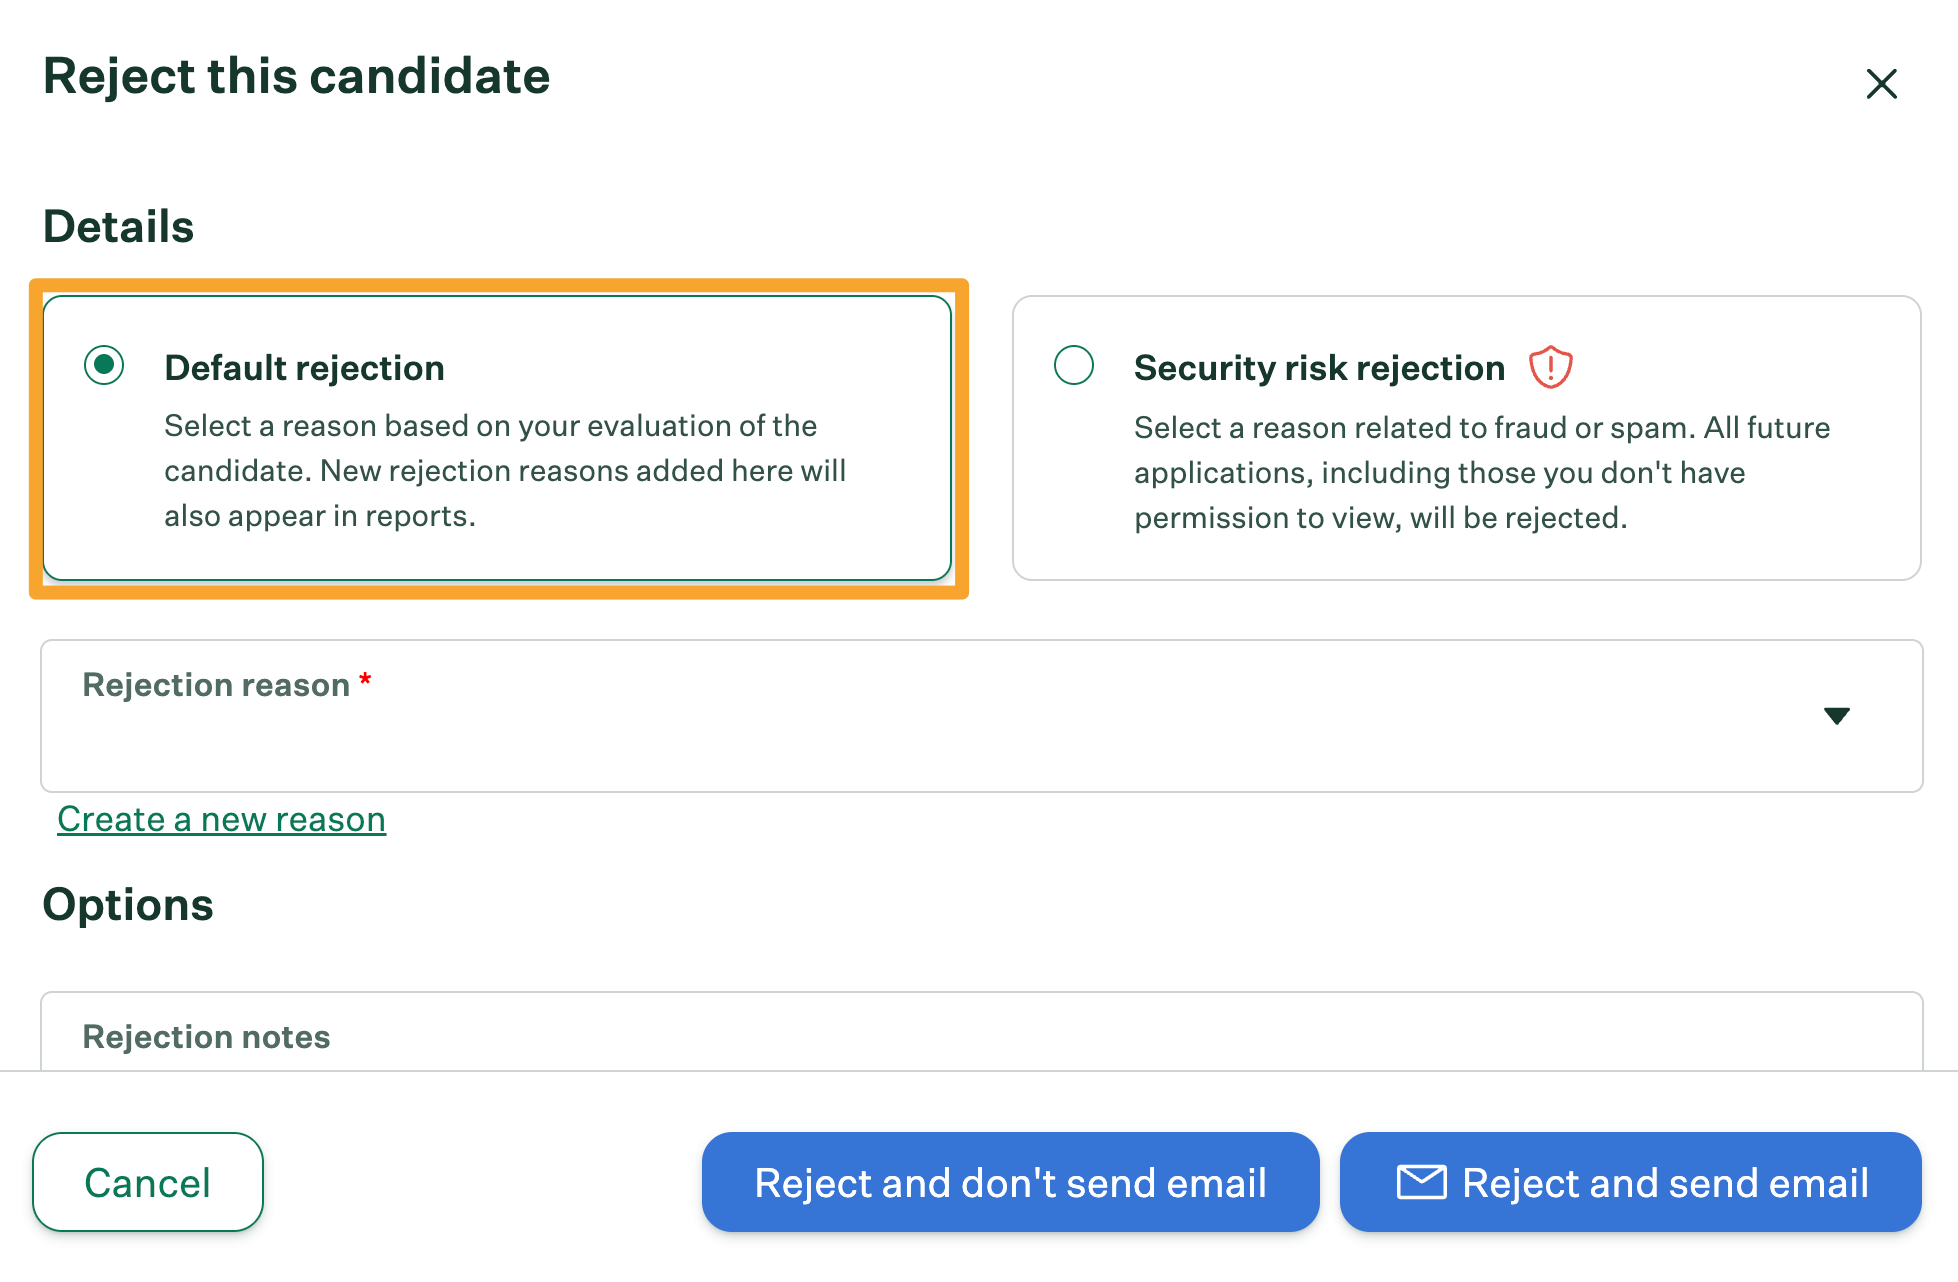Image resolution: width=1958 pixels, height=1282 pixels.
Task: Open the Rejection reason dropdown field
Action: click(980, 716)
